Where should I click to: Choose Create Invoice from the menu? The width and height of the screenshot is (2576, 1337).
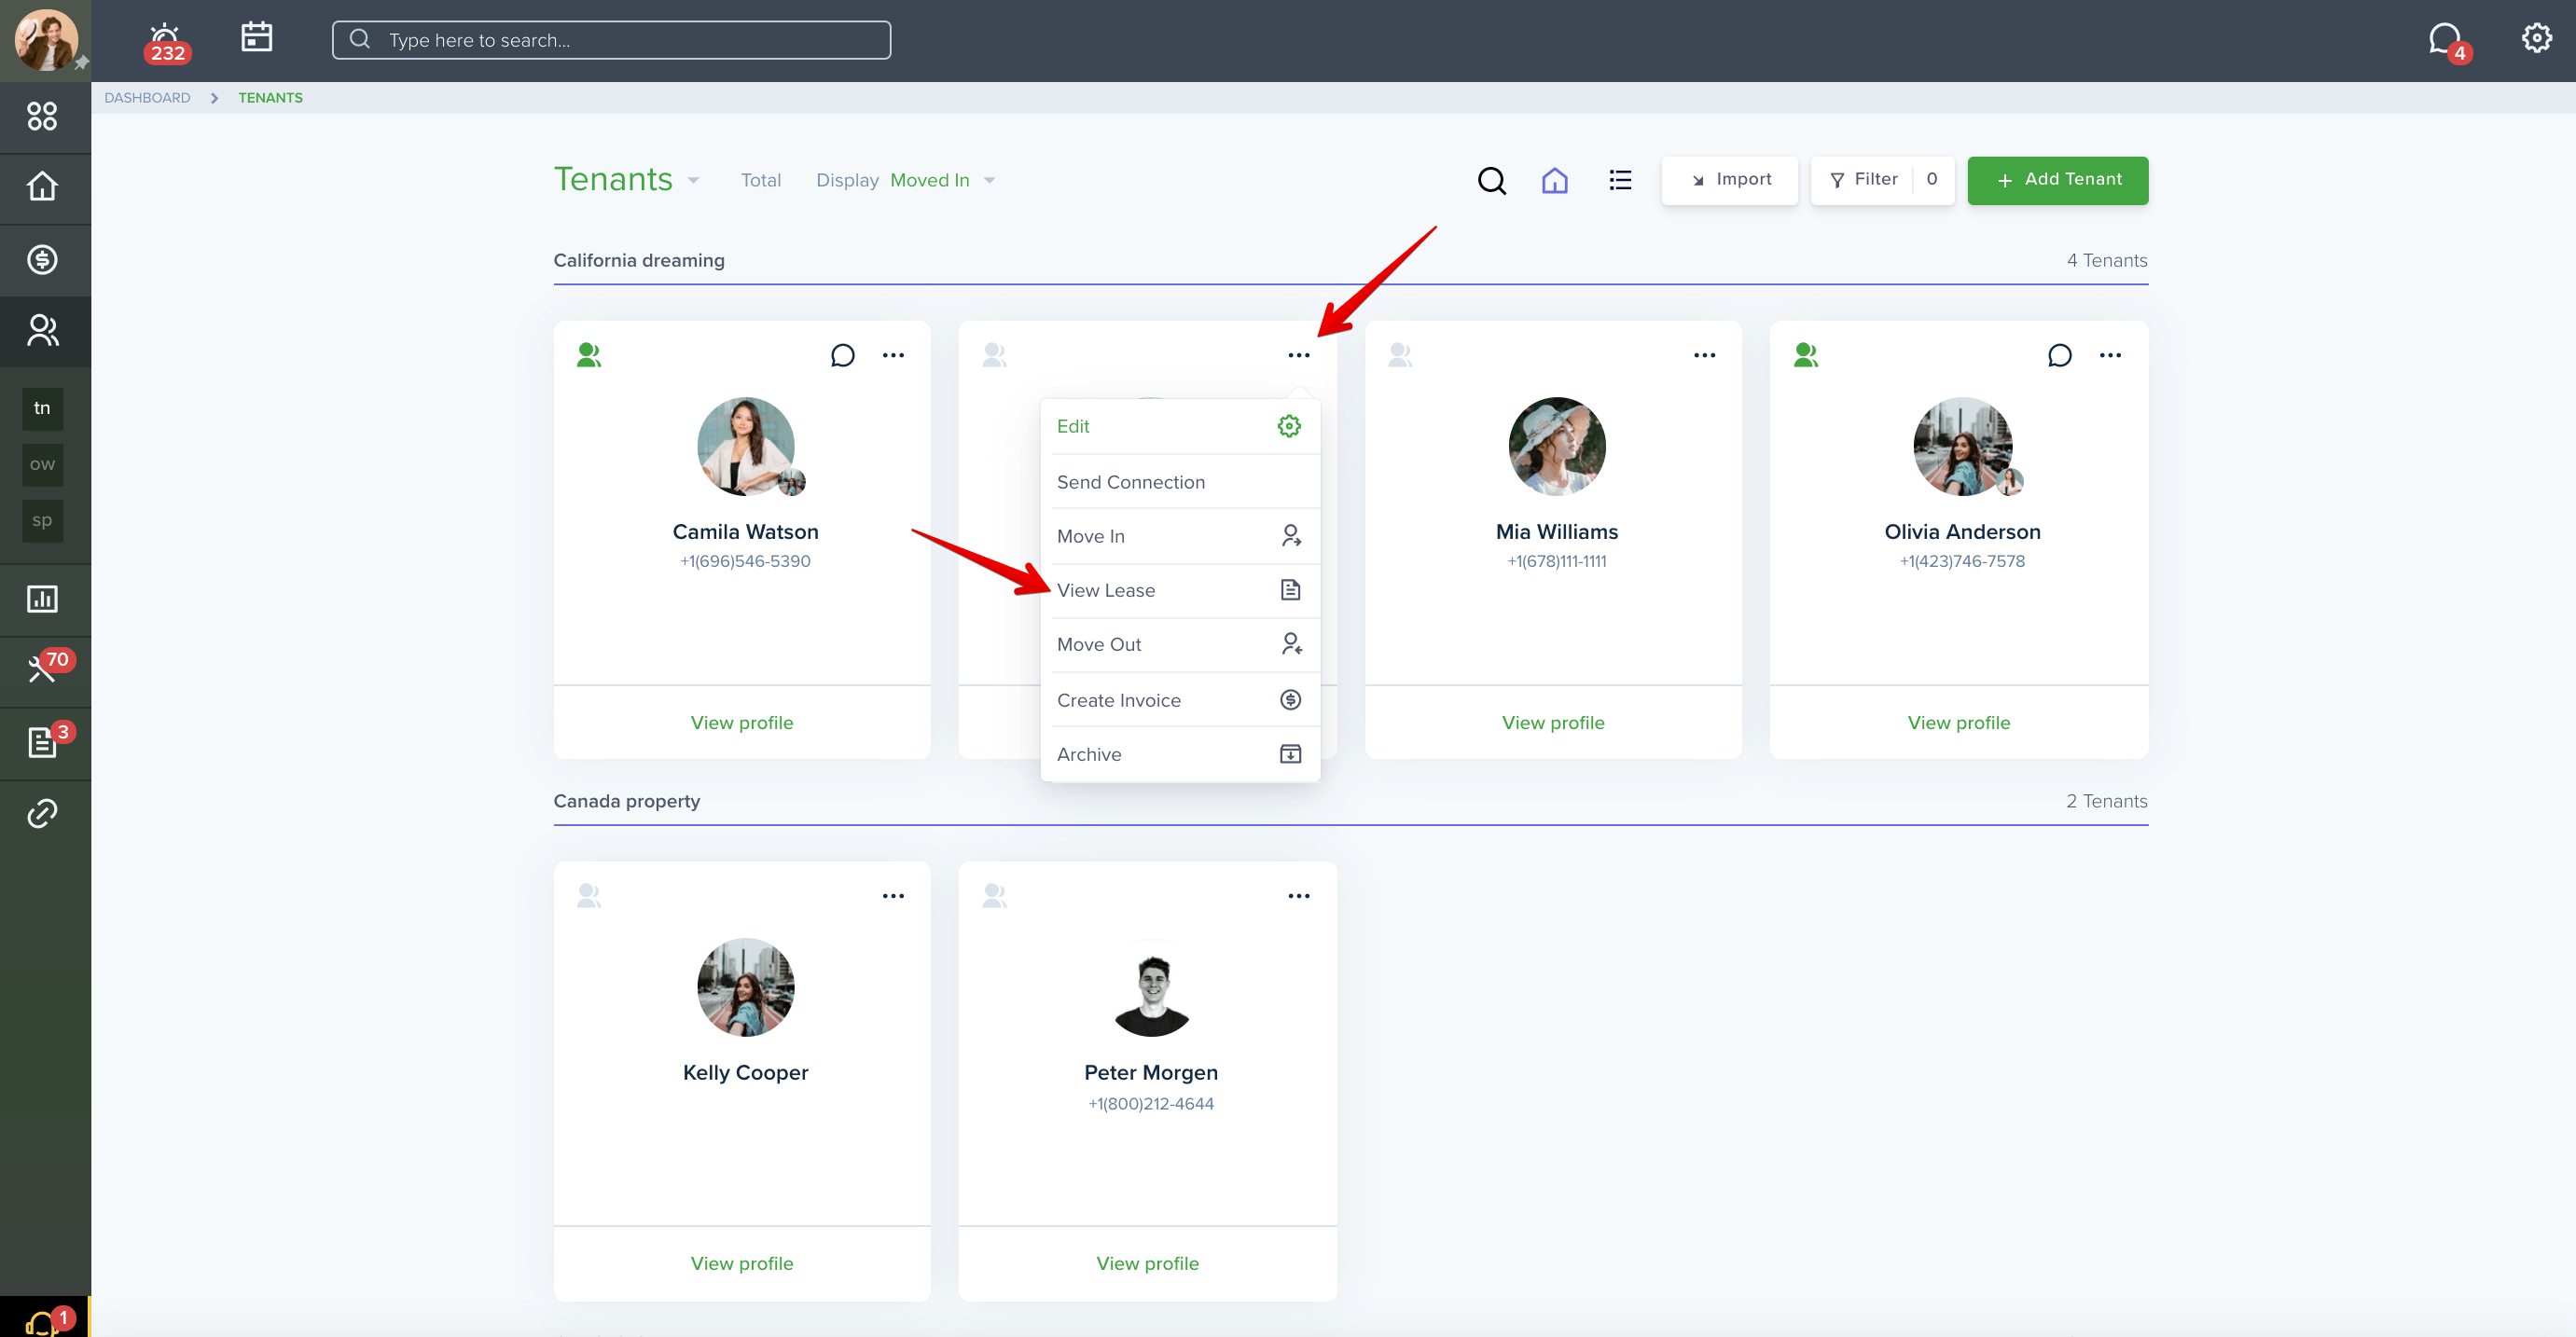(x=1180, y=700)
